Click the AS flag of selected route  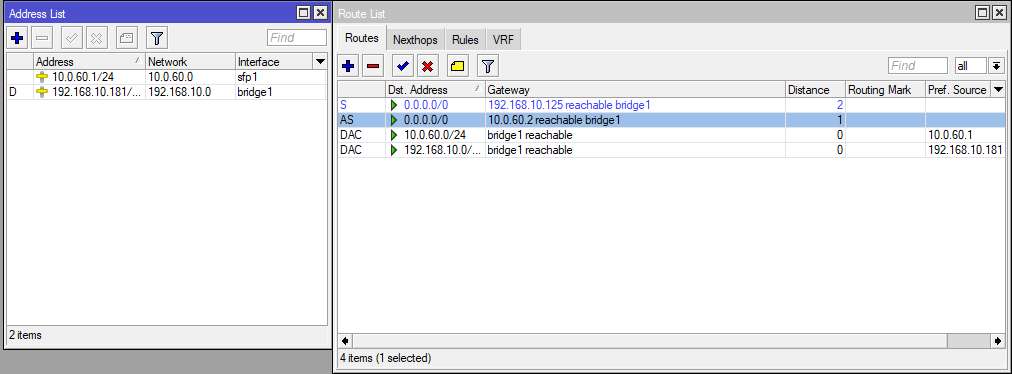346,119
